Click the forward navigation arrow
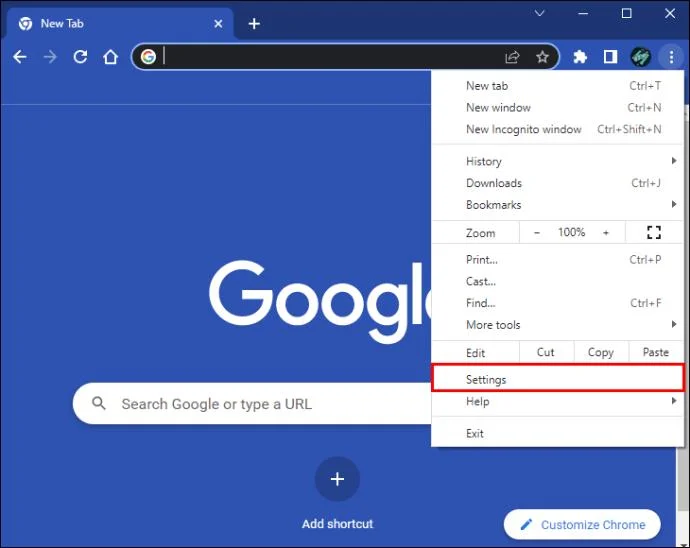This screenshot has width=690, height=548. tap(50, 57)
